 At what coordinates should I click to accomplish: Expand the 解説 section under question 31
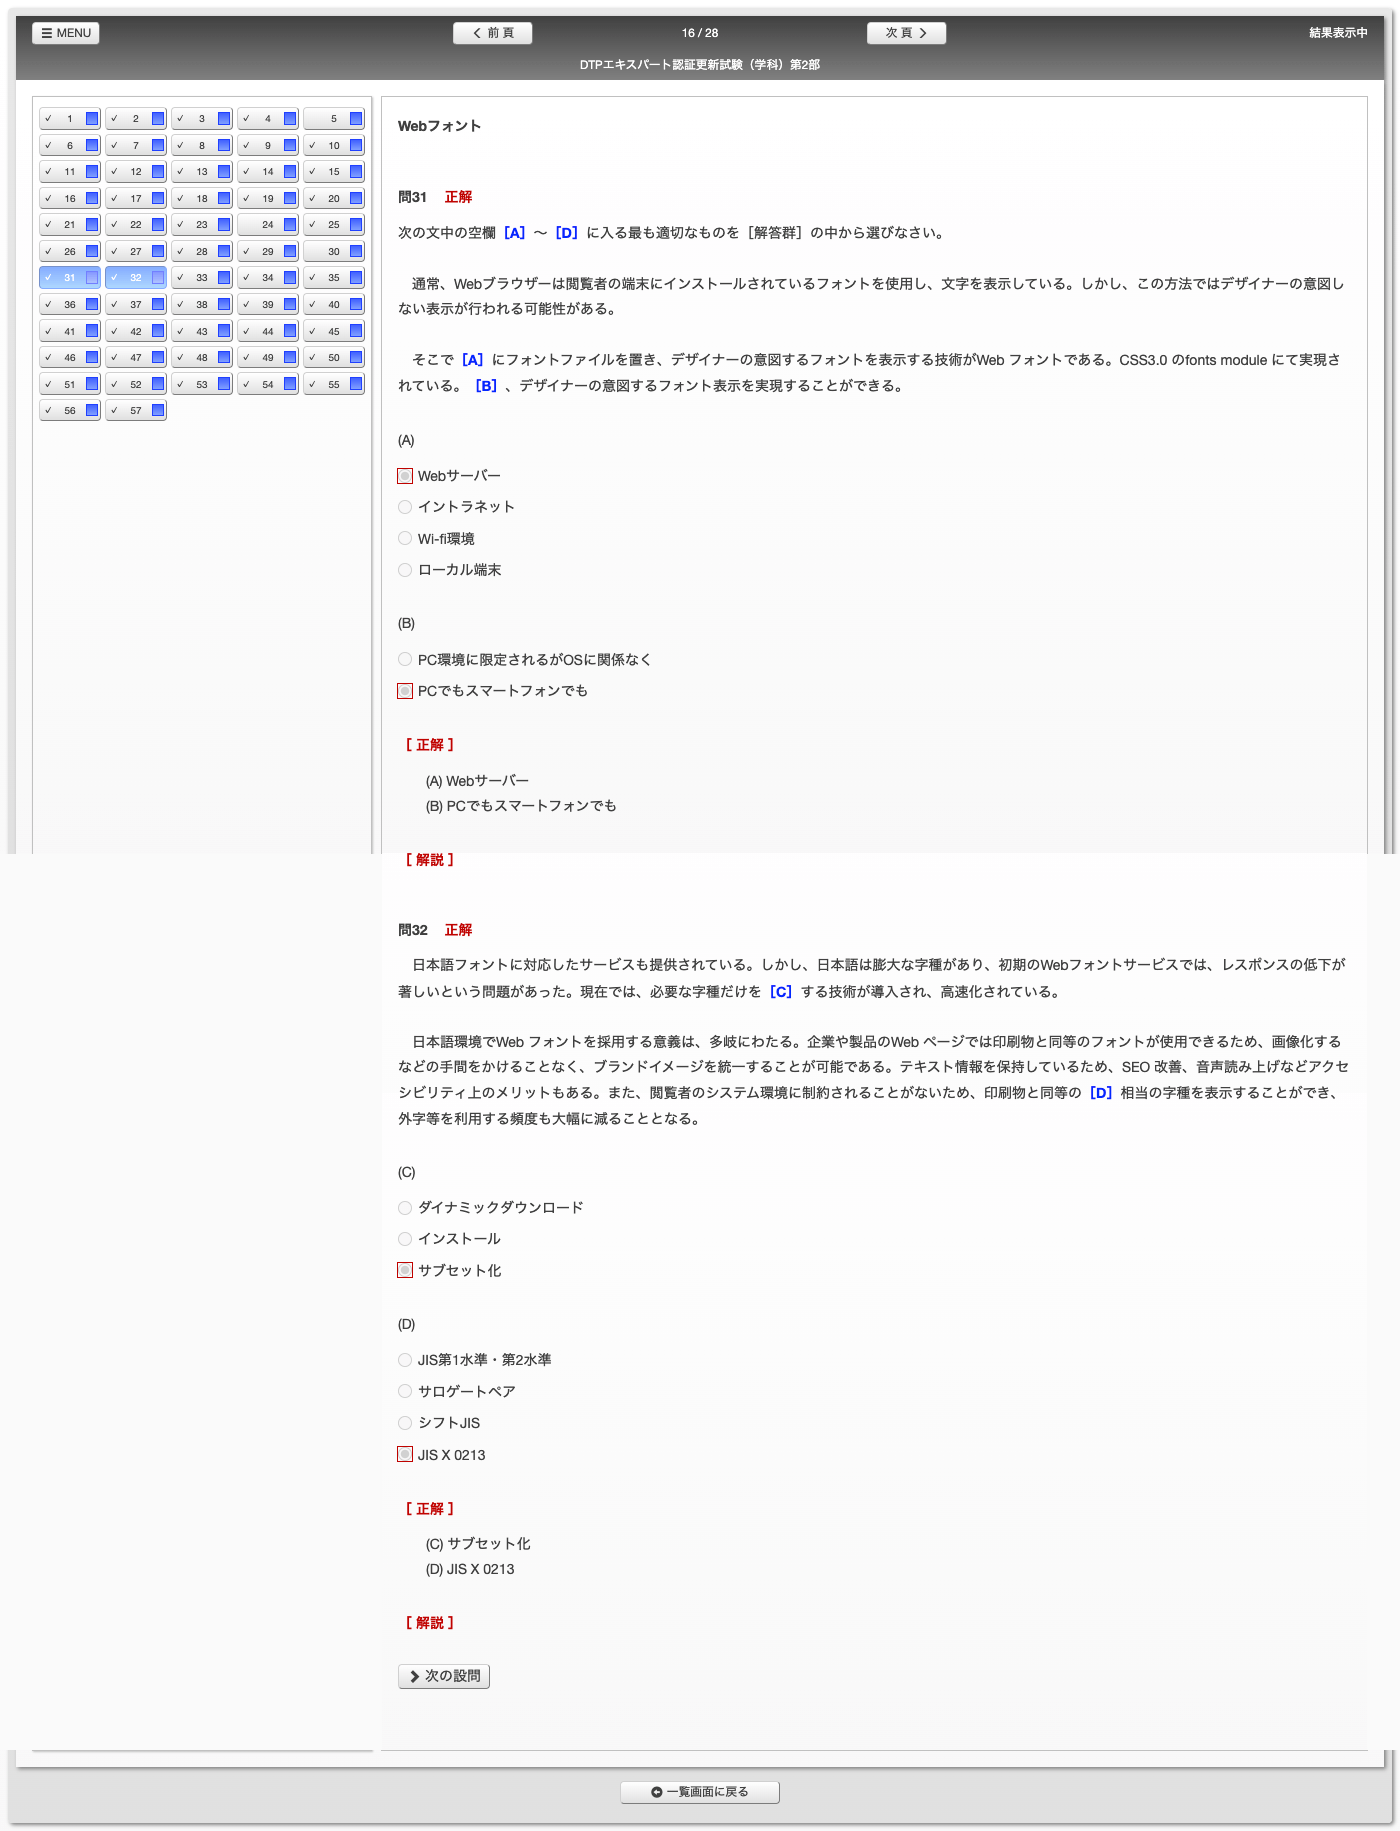pyautogui.click(x=430, y=860)
